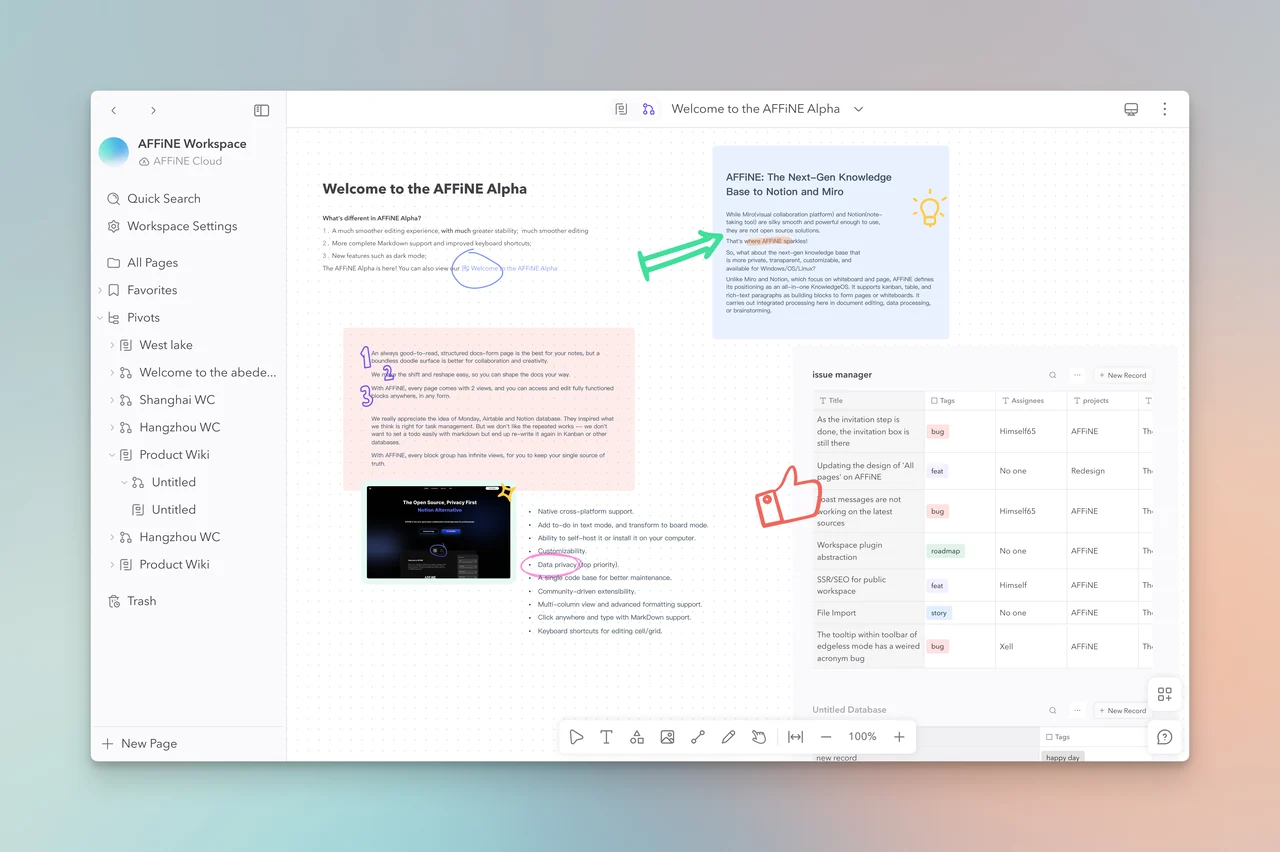Search in Untitled Database
The image size is (1280, 852).
[1053, 710]
